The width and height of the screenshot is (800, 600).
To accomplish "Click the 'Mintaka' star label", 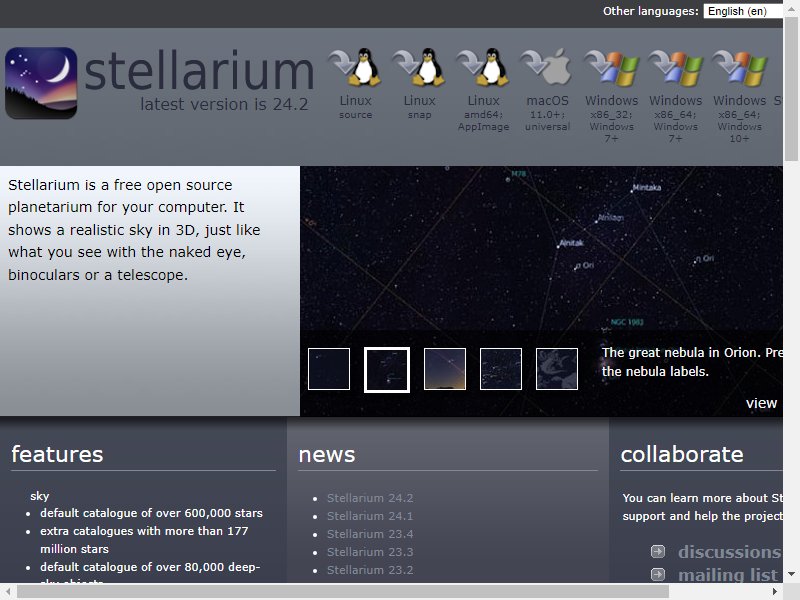I will (646, 188).
